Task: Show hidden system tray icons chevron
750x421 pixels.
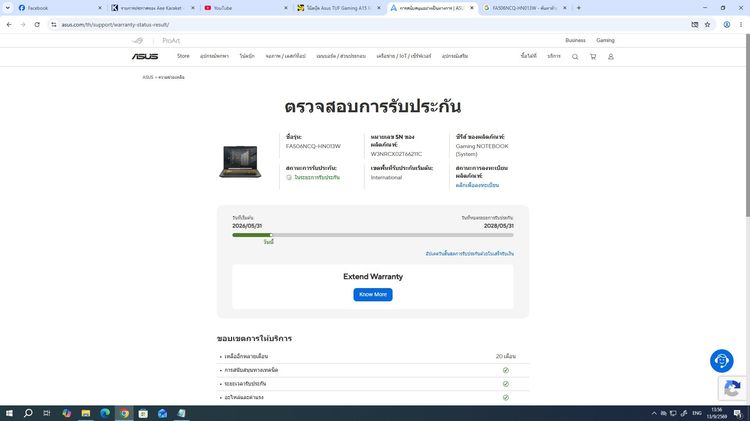Action: (654, 413)
